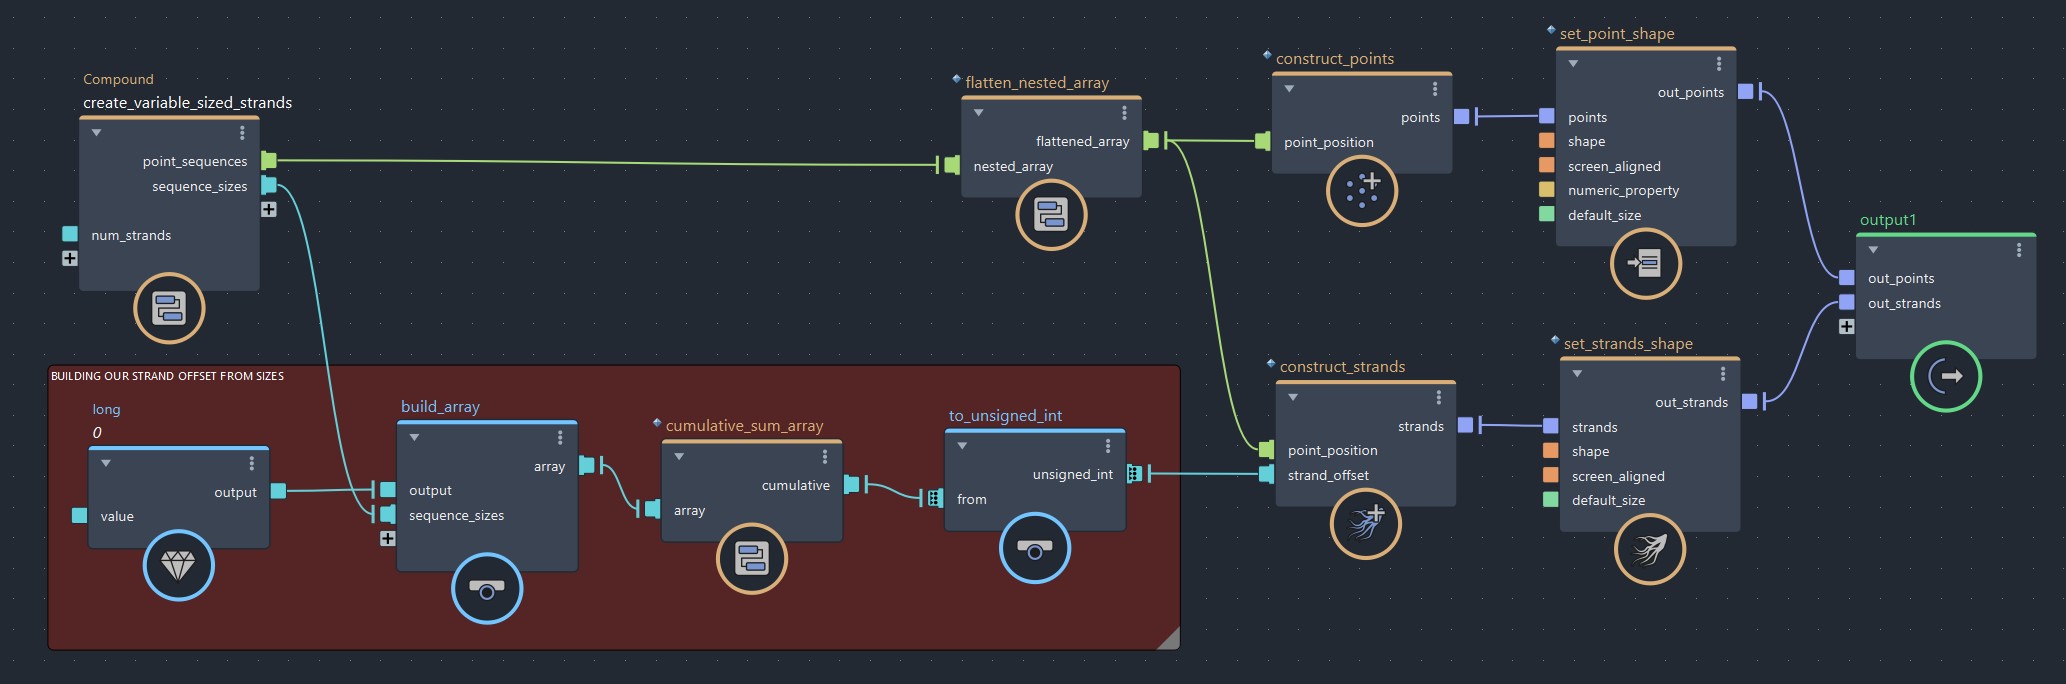Click the output1 arrow node icon
Screen dimensions: 2066x684
1945,376
